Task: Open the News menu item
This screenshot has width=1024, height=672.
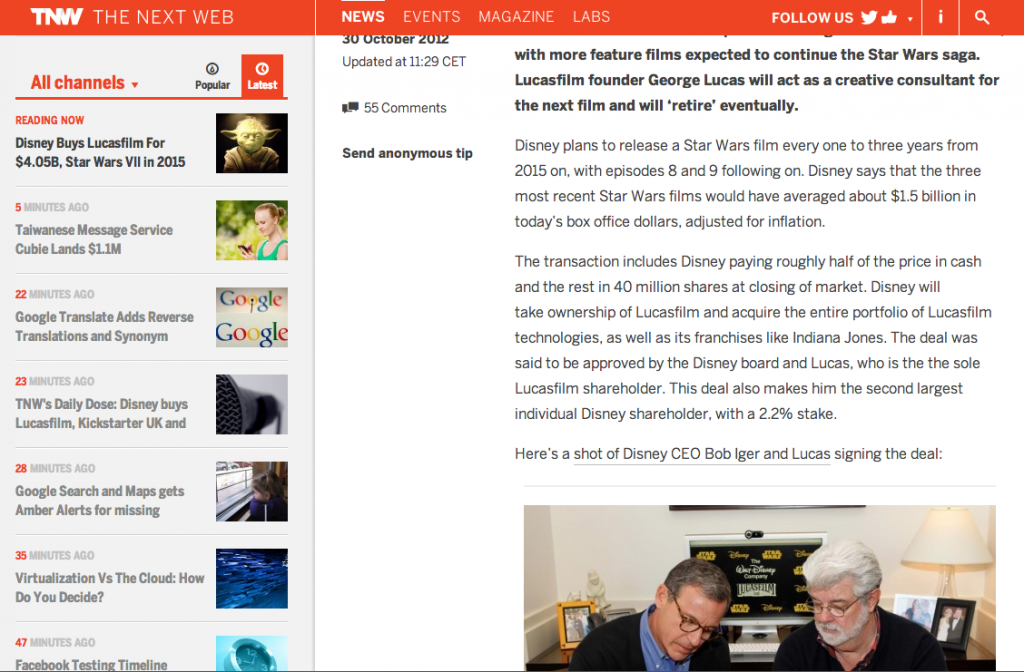Action: coord(362,17)
